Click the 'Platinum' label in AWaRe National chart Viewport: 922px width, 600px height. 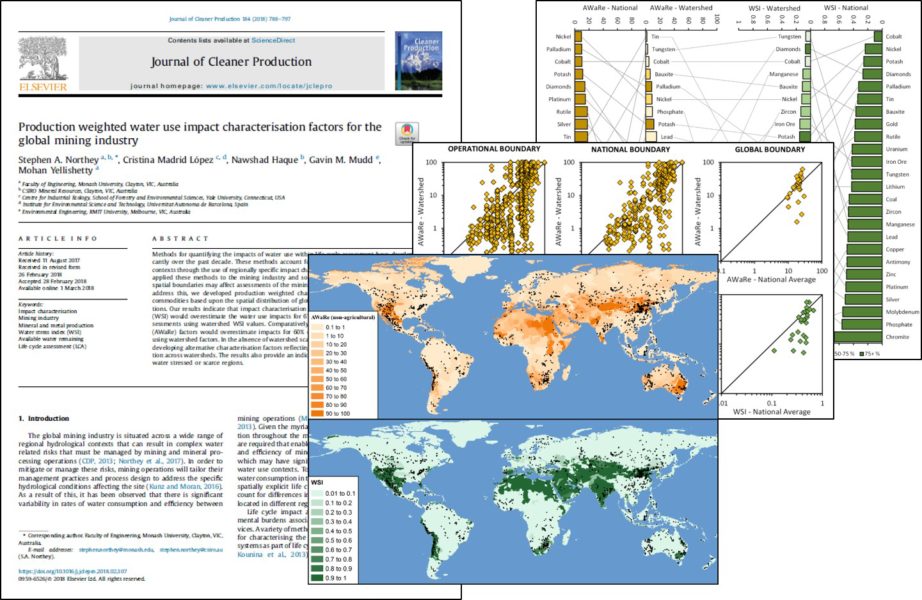click(560, 99)
